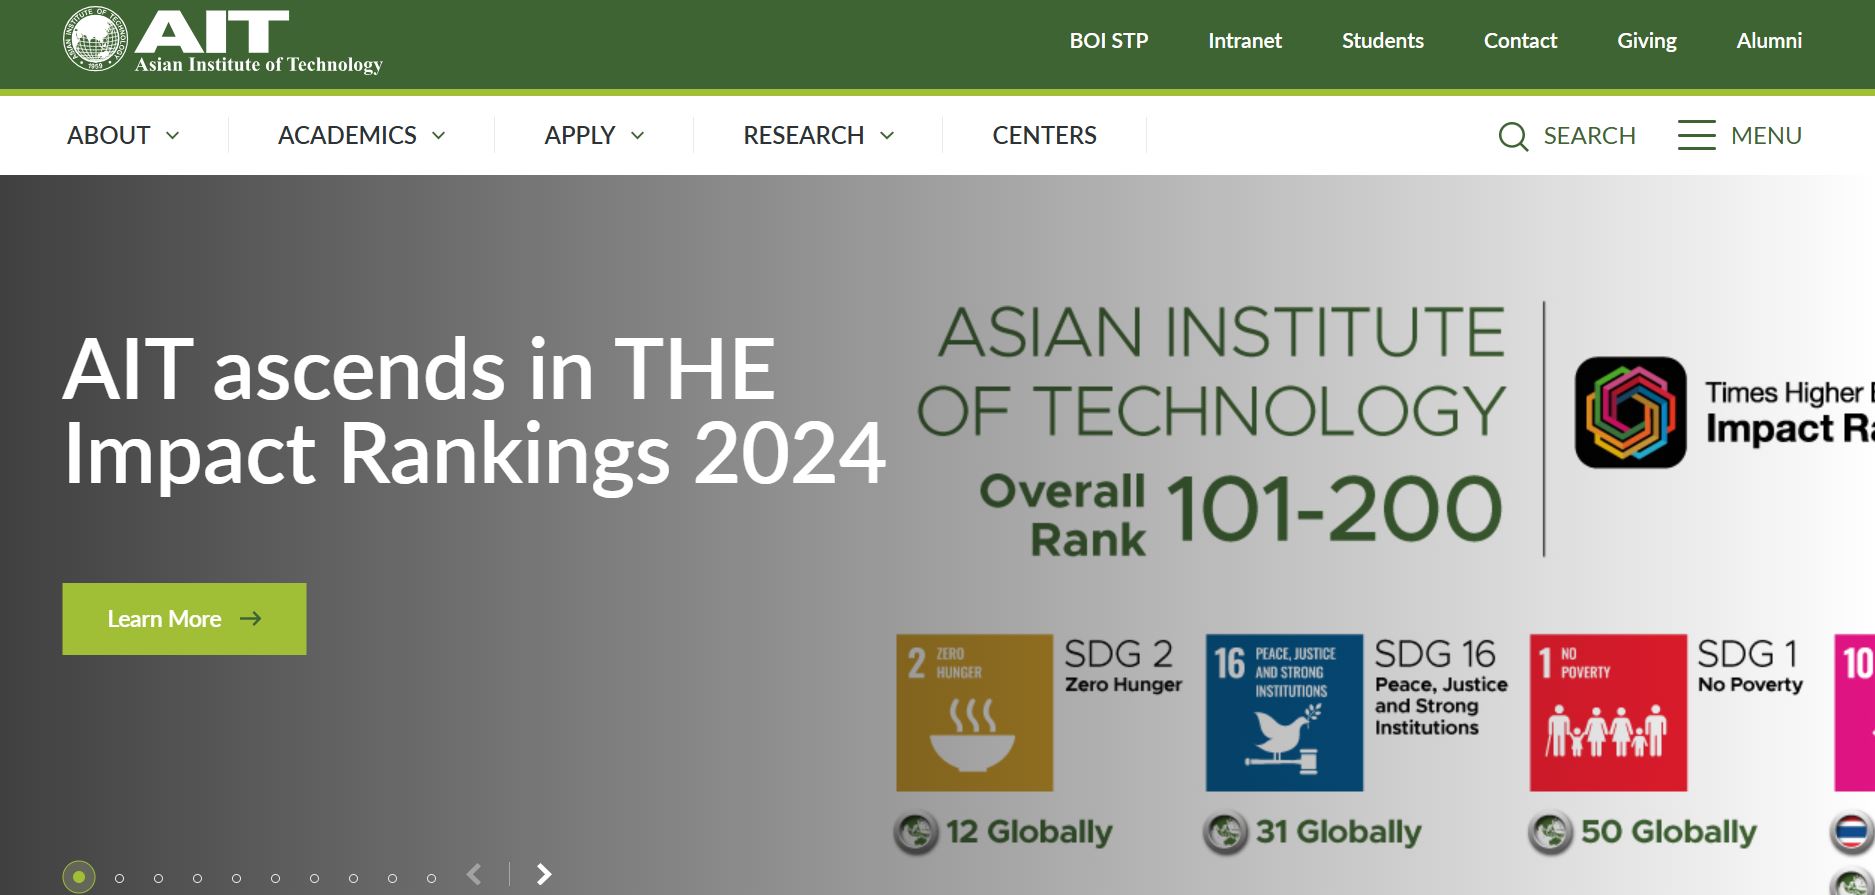Go to the Giving page

click(1646, 41)
